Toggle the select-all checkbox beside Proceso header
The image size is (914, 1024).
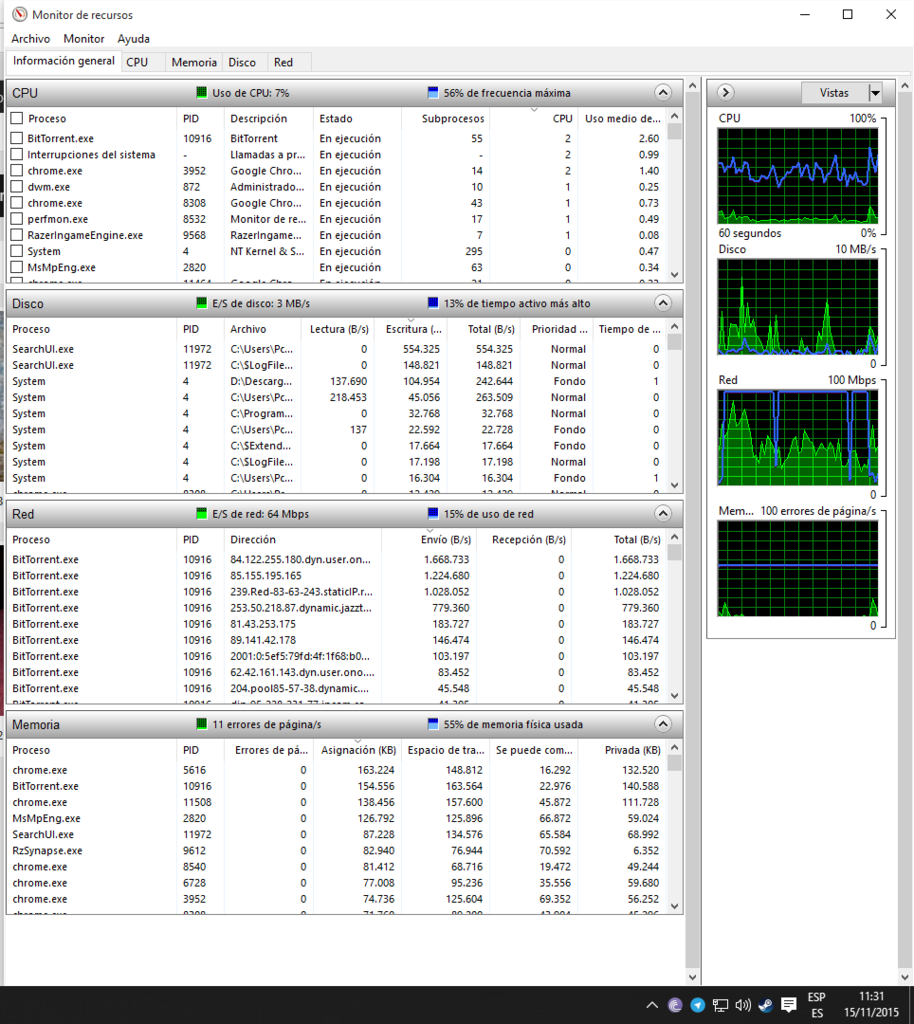pyautogui.click(x=17, y=118)
